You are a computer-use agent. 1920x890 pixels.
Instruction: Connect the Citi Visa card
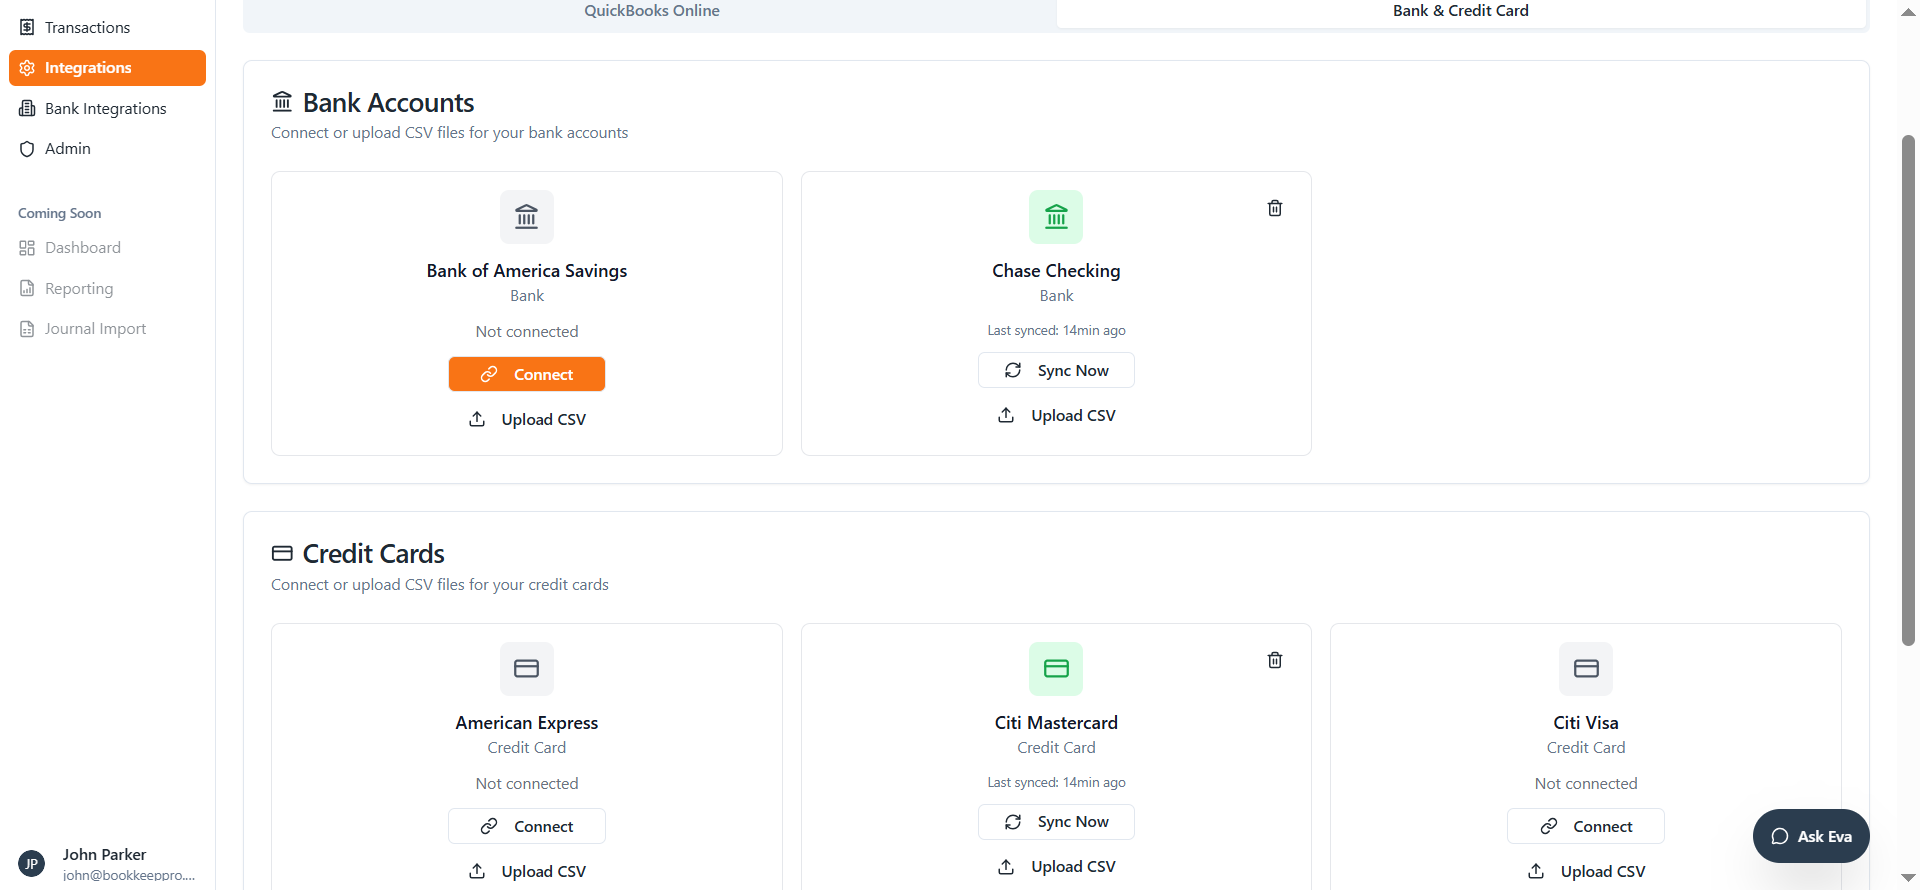pos(1585,826)
